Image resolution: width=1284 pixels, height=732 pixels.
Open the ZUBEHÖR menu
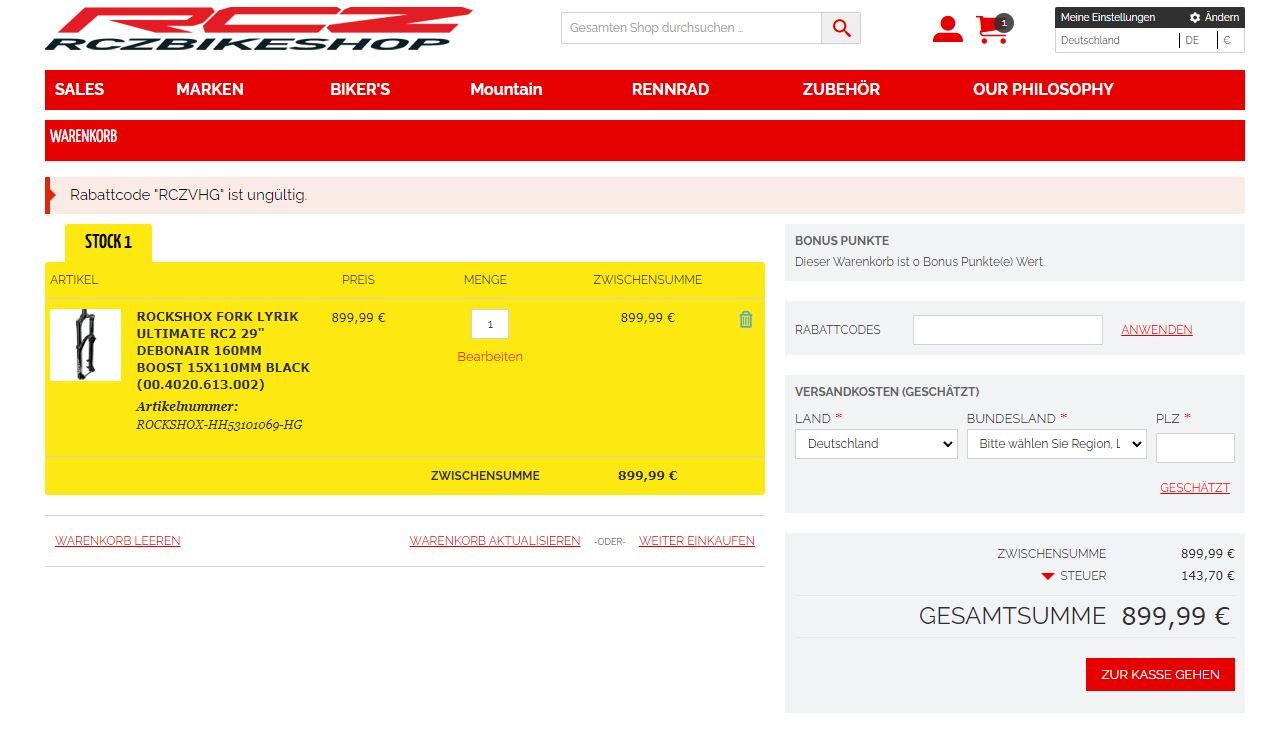(x=841, y=89)
